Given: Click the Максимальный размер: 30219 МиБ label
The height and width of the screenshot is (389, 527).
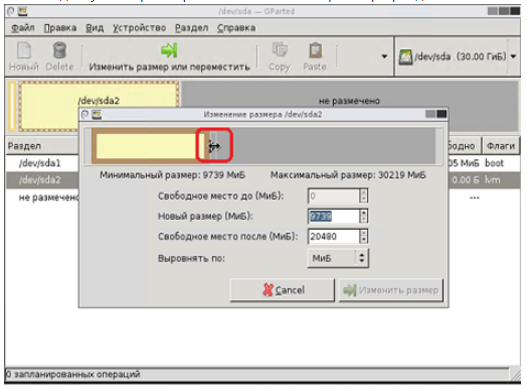Looking at the screenshot, I should (x=348, y=175).
